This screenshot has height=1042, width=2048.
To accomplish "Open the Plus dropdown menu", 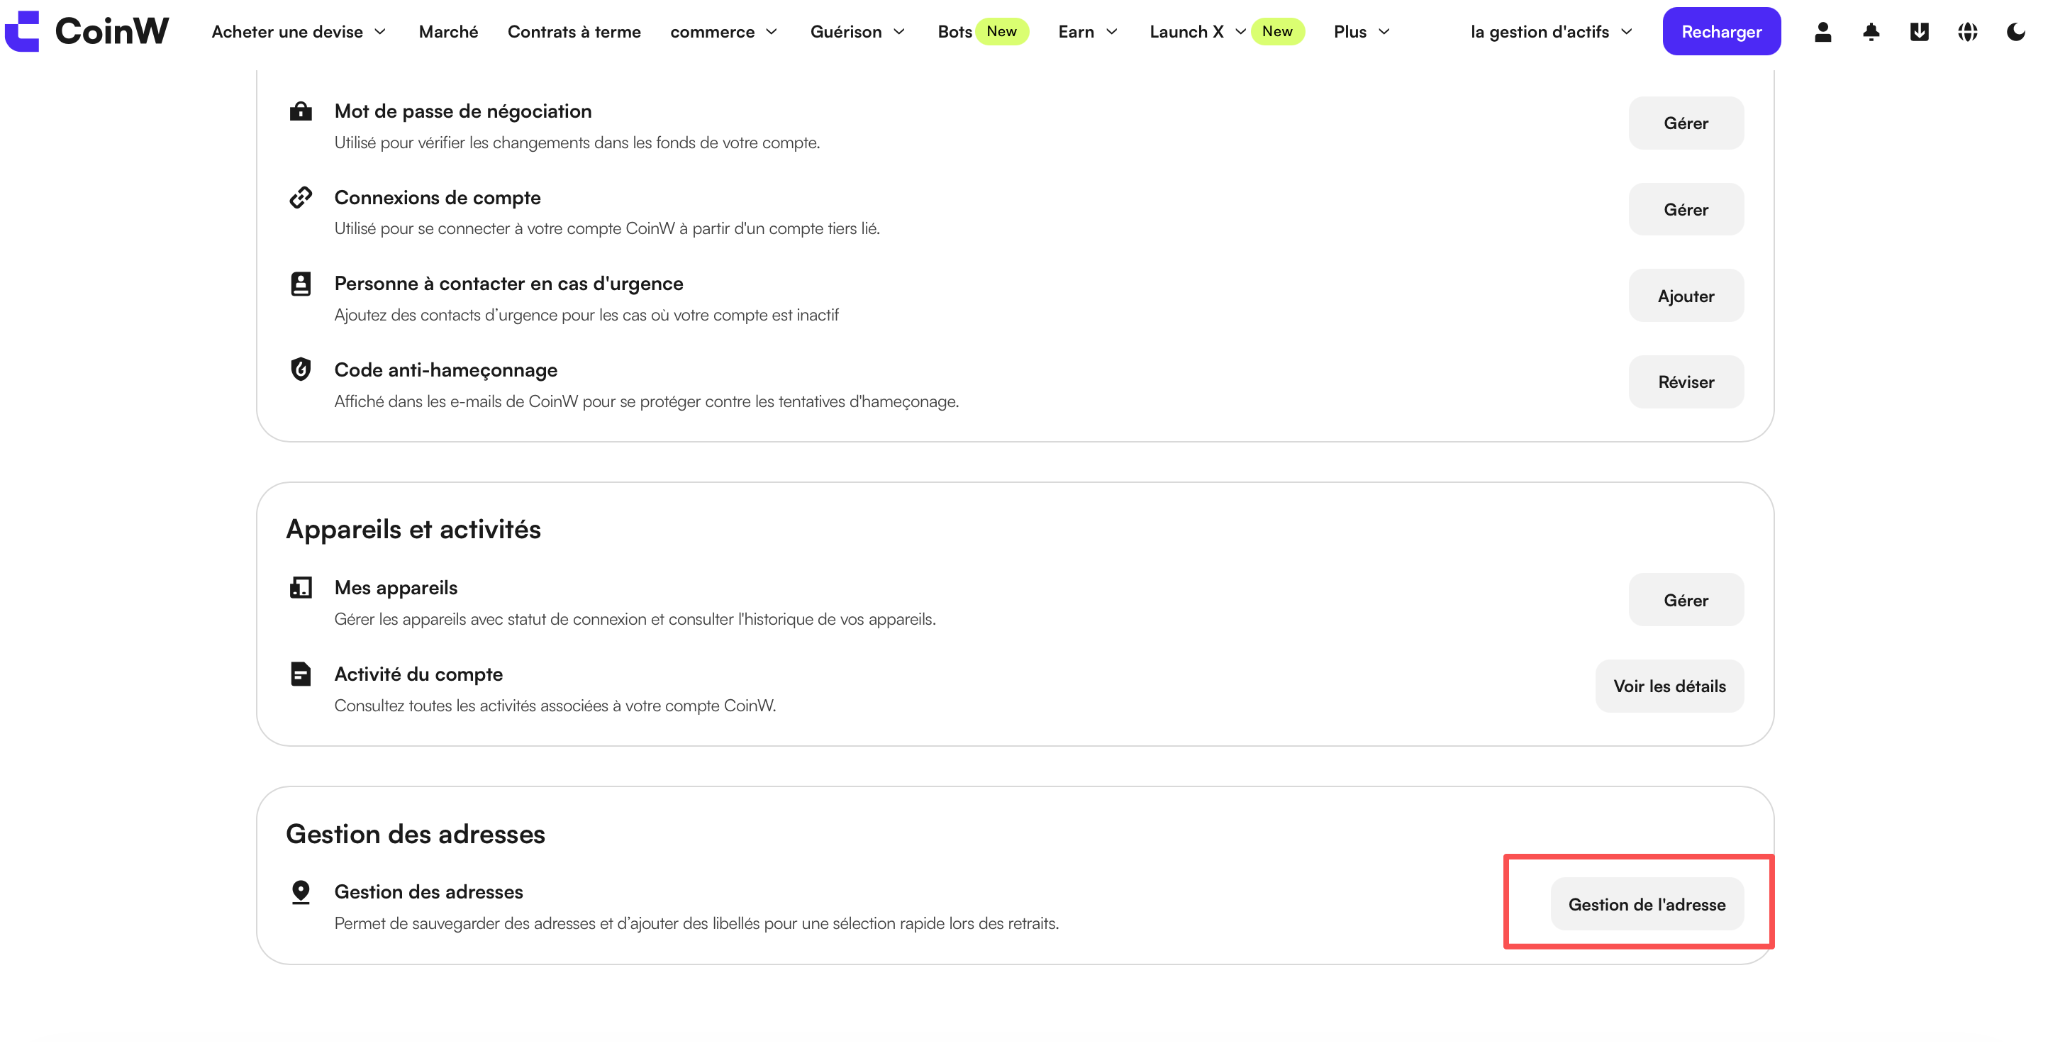I will point(1361,32).
